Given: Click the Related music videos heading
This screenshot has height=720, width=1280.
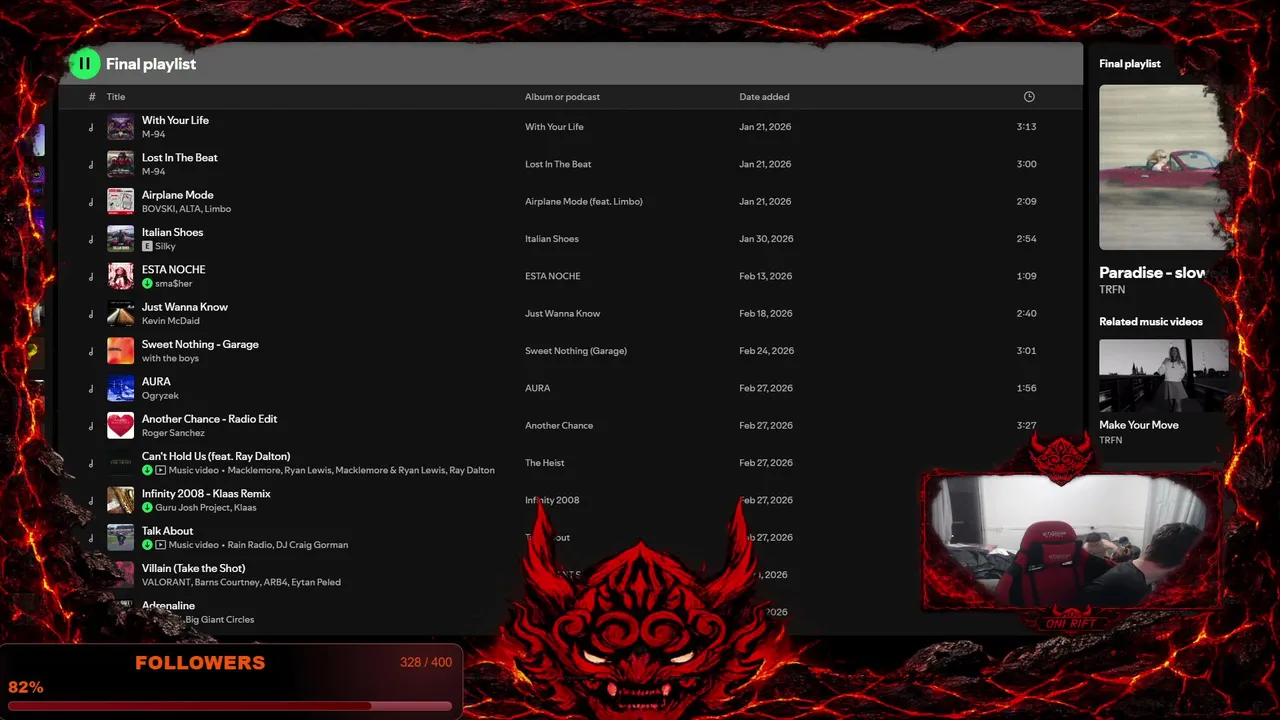Looking at the screenshot, I should click(1151, 322).
